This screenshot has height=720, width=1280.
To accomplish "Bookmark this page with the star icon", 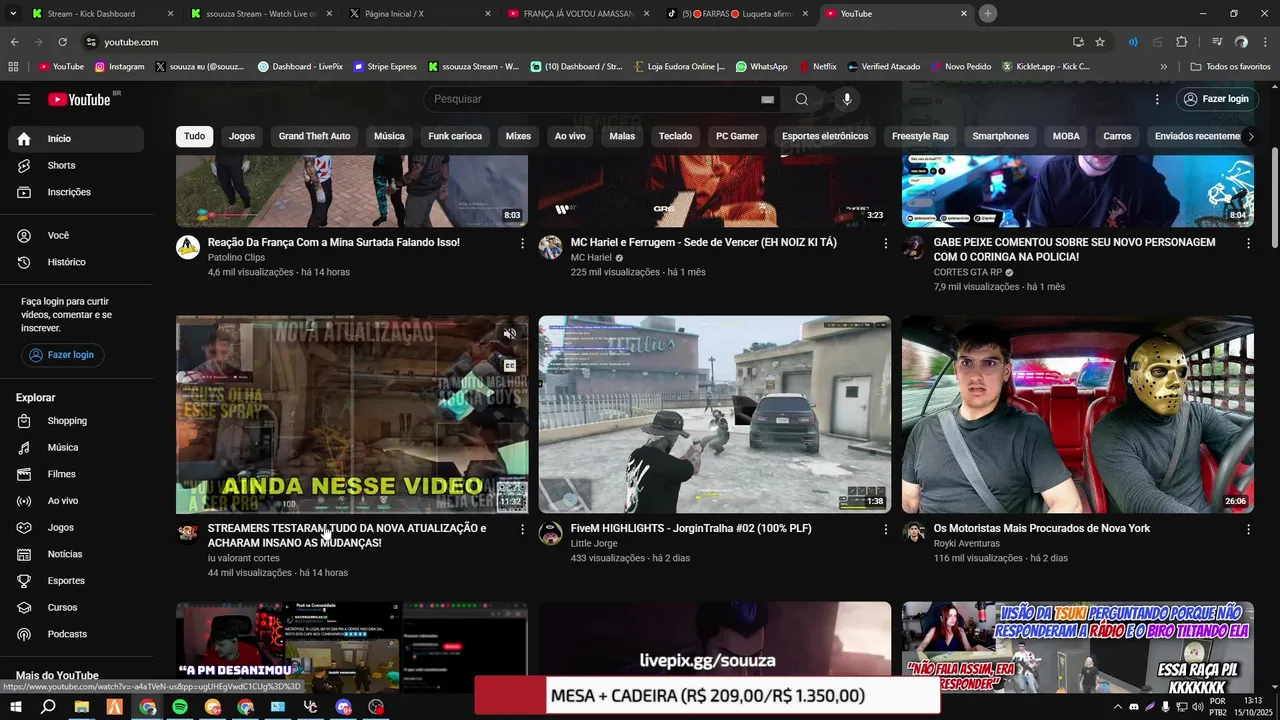I will [1100, 42].
